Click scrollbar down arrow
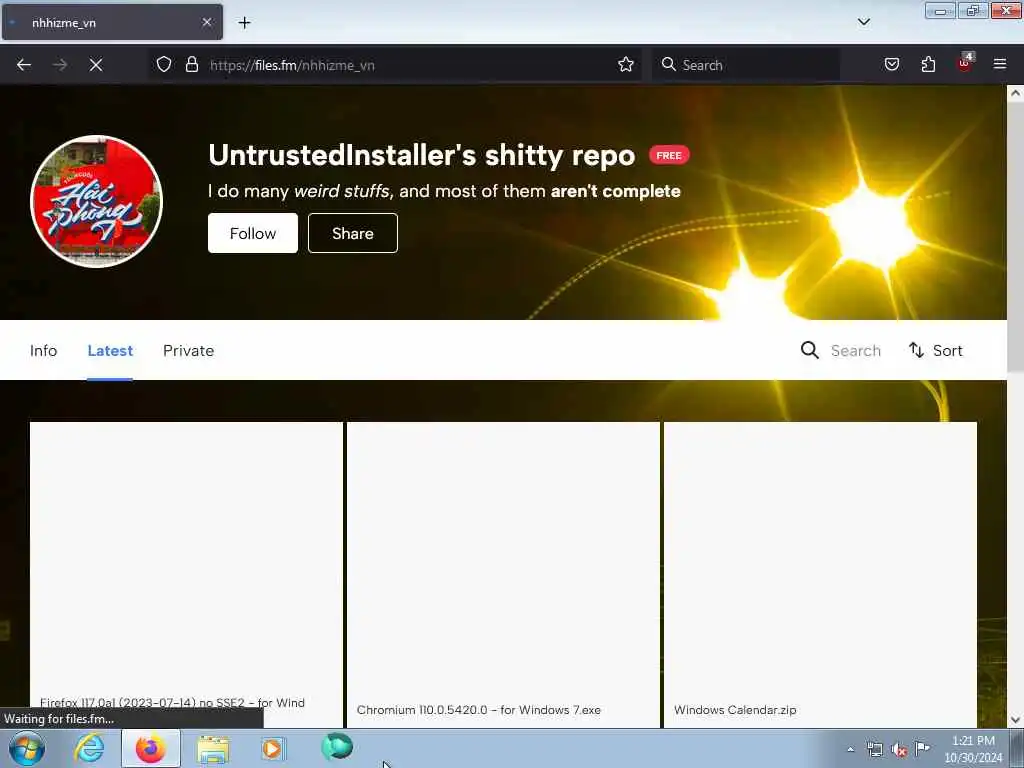This screenshot has width=1024, height=768. pyautogui.click(x=1015, y=720)
